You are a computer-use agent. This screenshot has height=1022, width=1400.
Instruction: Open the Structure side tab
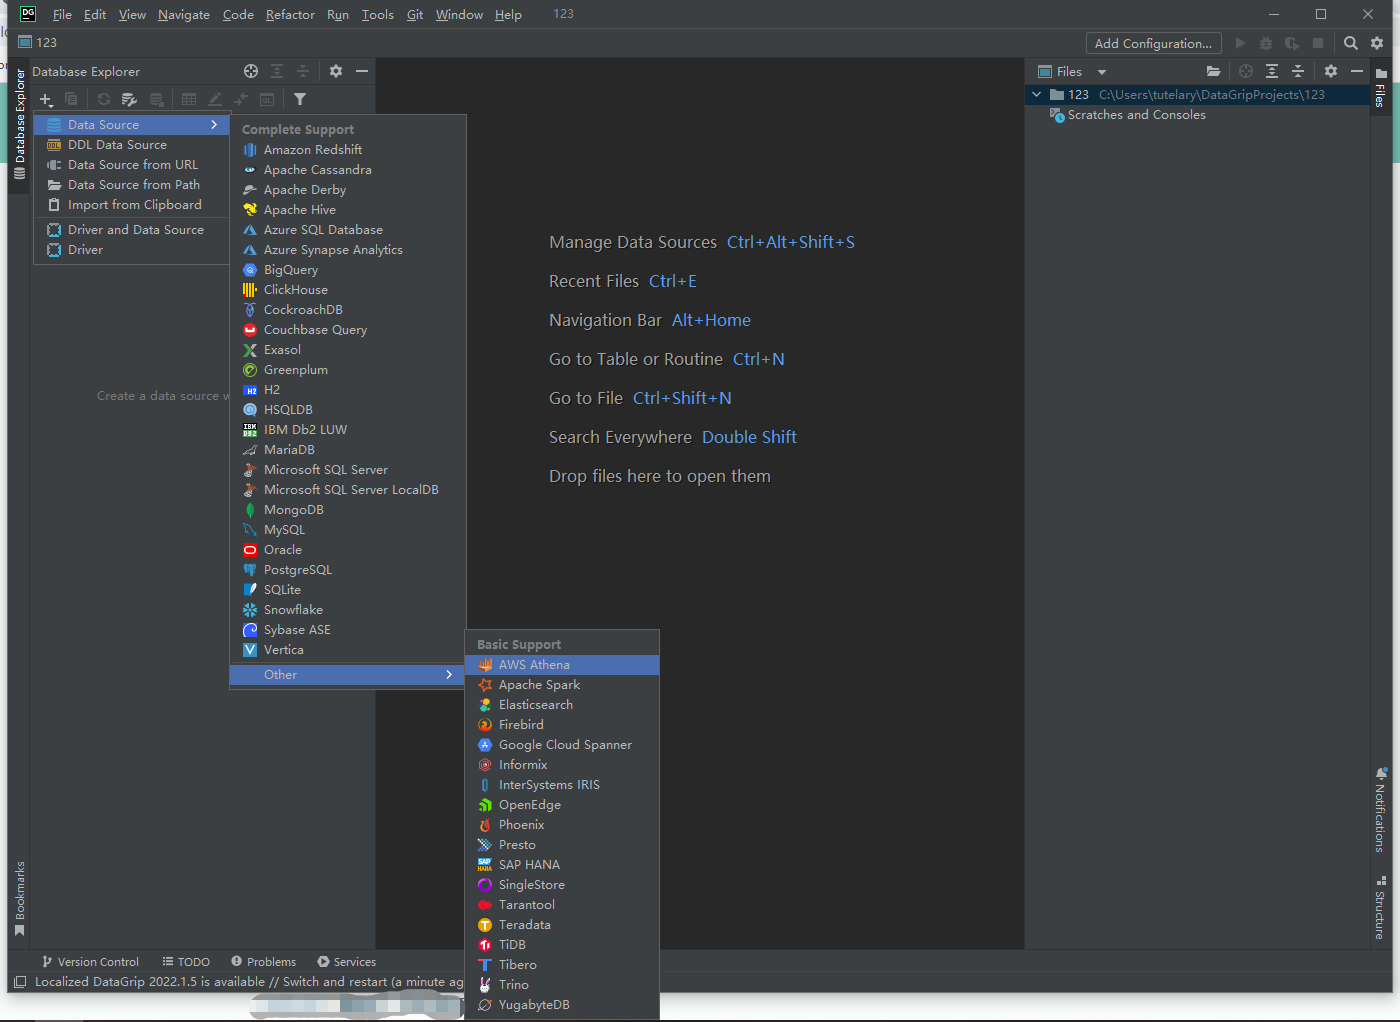click(x=1381, y=908)
